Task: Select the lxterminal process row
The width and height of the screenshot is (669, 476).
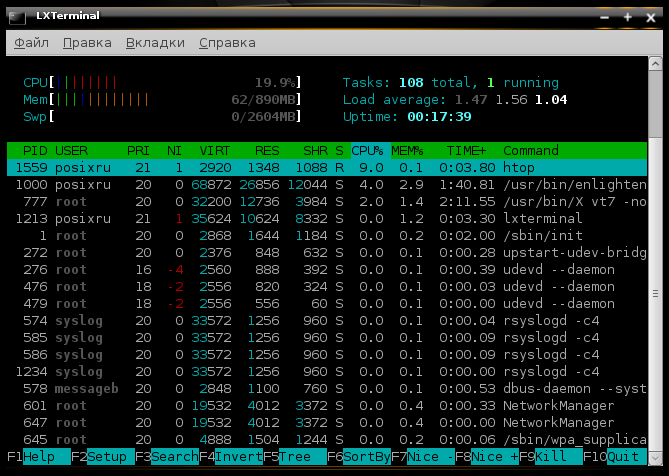Action: (x=327, y=219)
